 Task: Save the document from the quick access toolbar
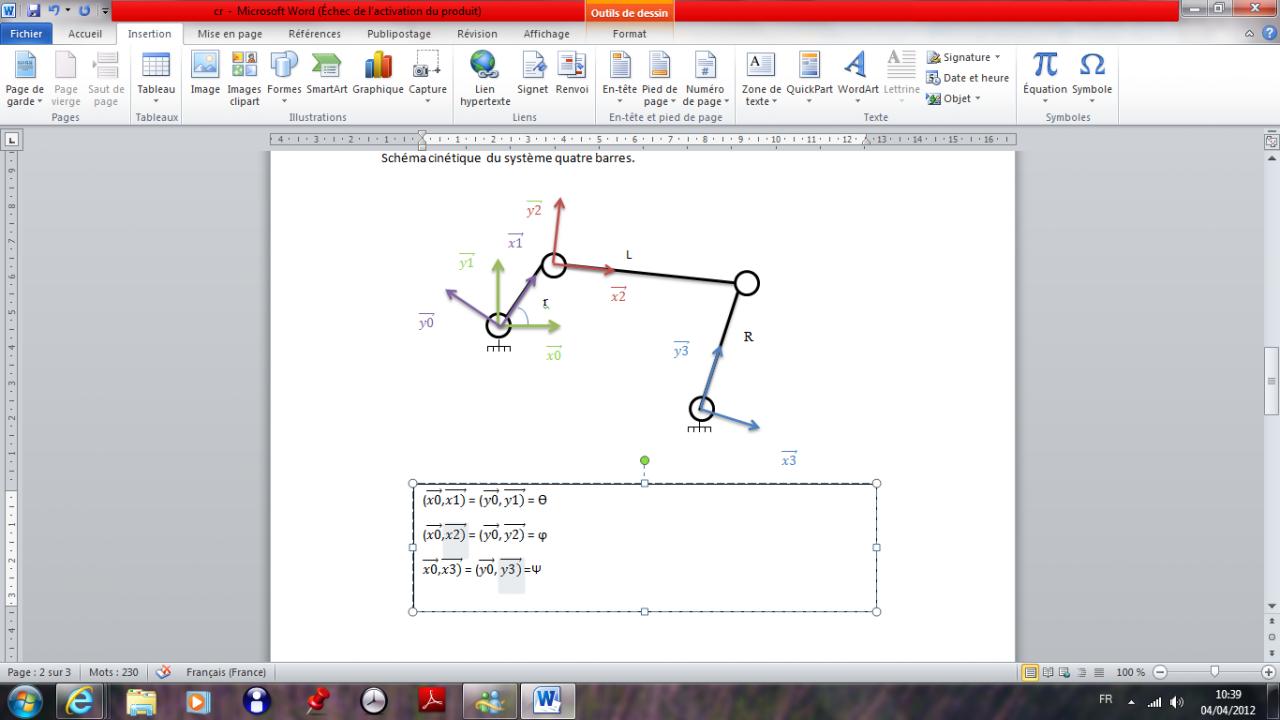pos(34,11)
